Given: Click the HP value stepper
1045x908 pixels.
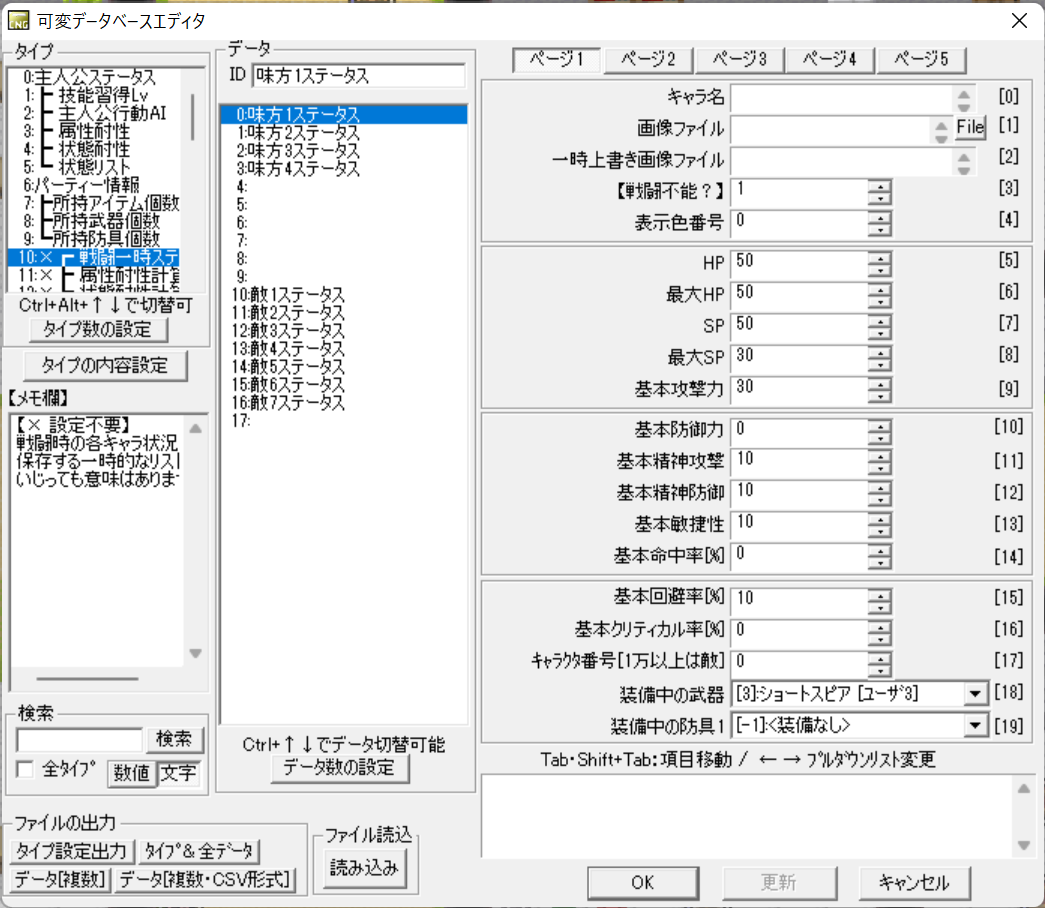Looking at the screenshot, I should (x=880, y=263).
